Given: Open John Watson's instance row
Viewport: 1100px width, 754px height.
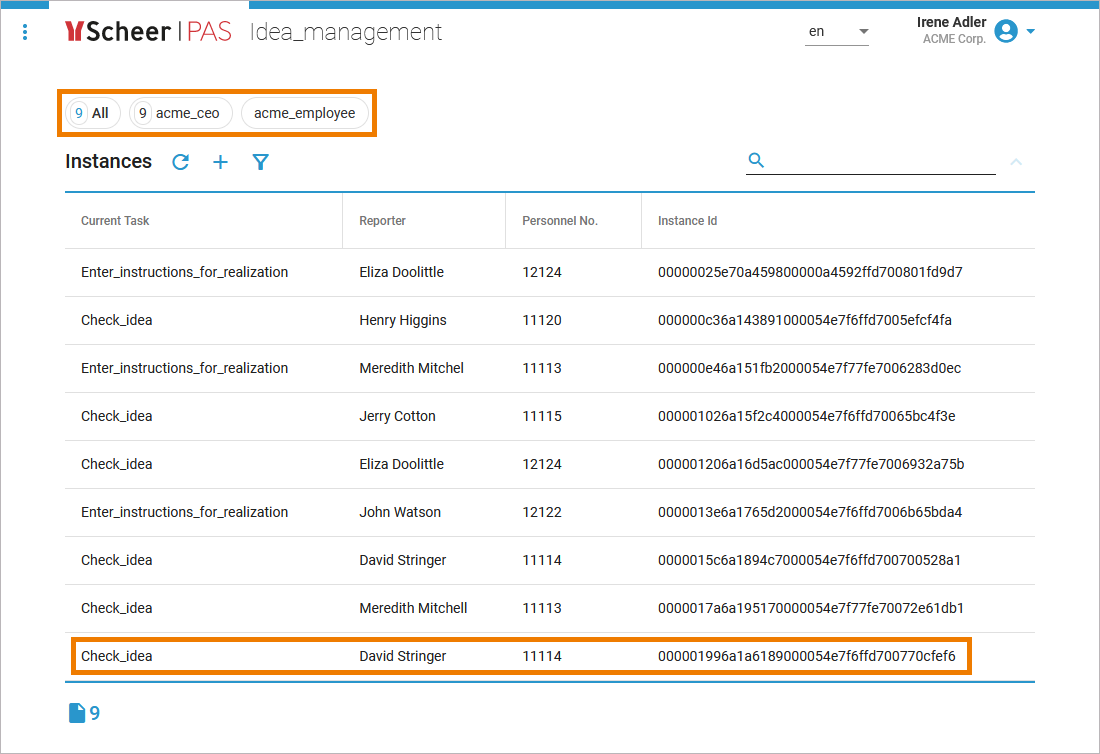Looking at the screenshot, I should 400,512.
